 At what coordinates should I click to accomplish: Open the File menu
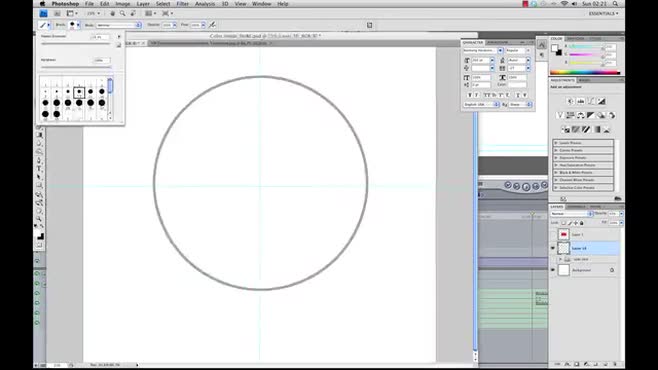tap(89, 4)
